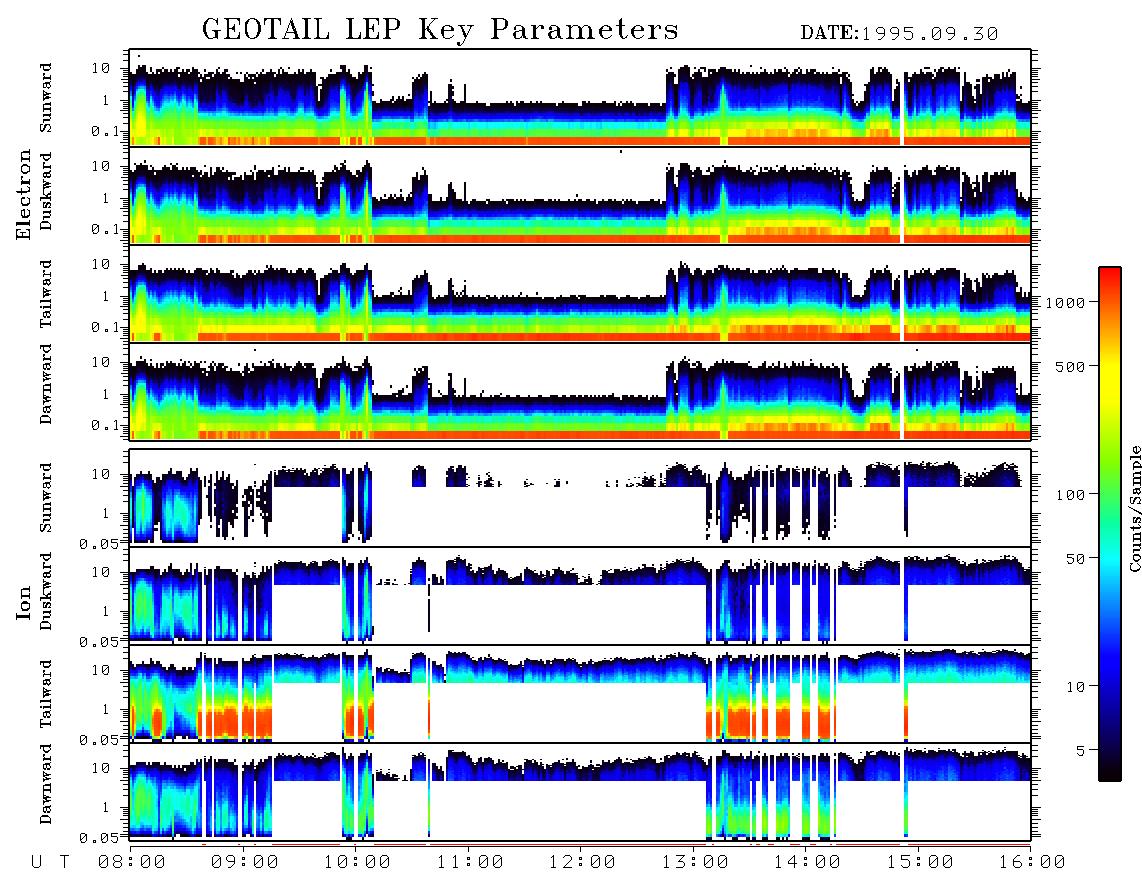The image size is (1142, 880).
Task: Select the Electron 'Sunward' panel label
Action: pos(46,98)
